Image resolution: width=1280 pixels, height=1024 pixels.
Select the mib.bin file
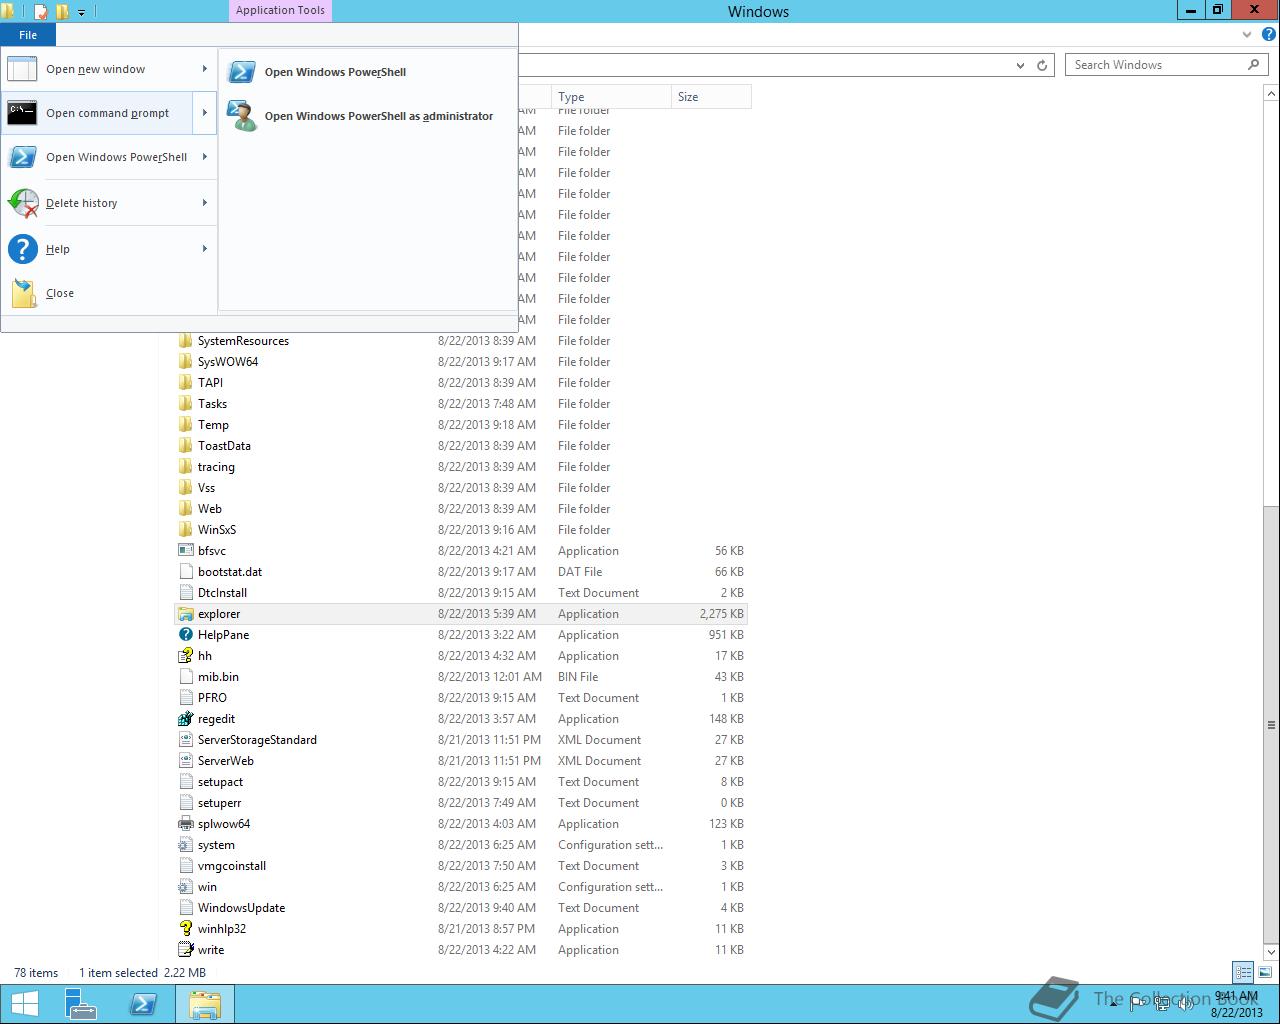[x=218, y=677]
